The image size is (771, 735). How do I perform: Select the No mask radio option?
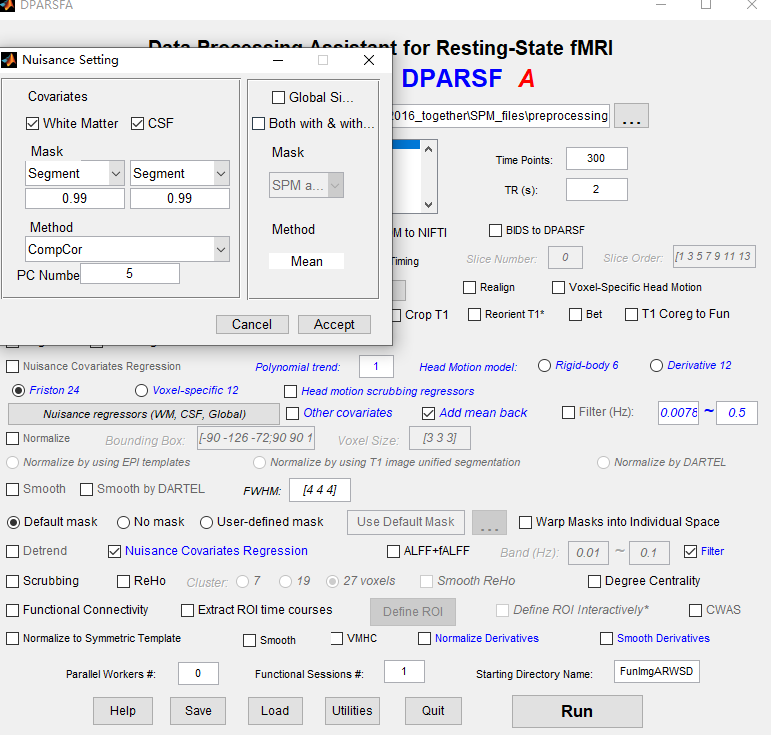123,522
